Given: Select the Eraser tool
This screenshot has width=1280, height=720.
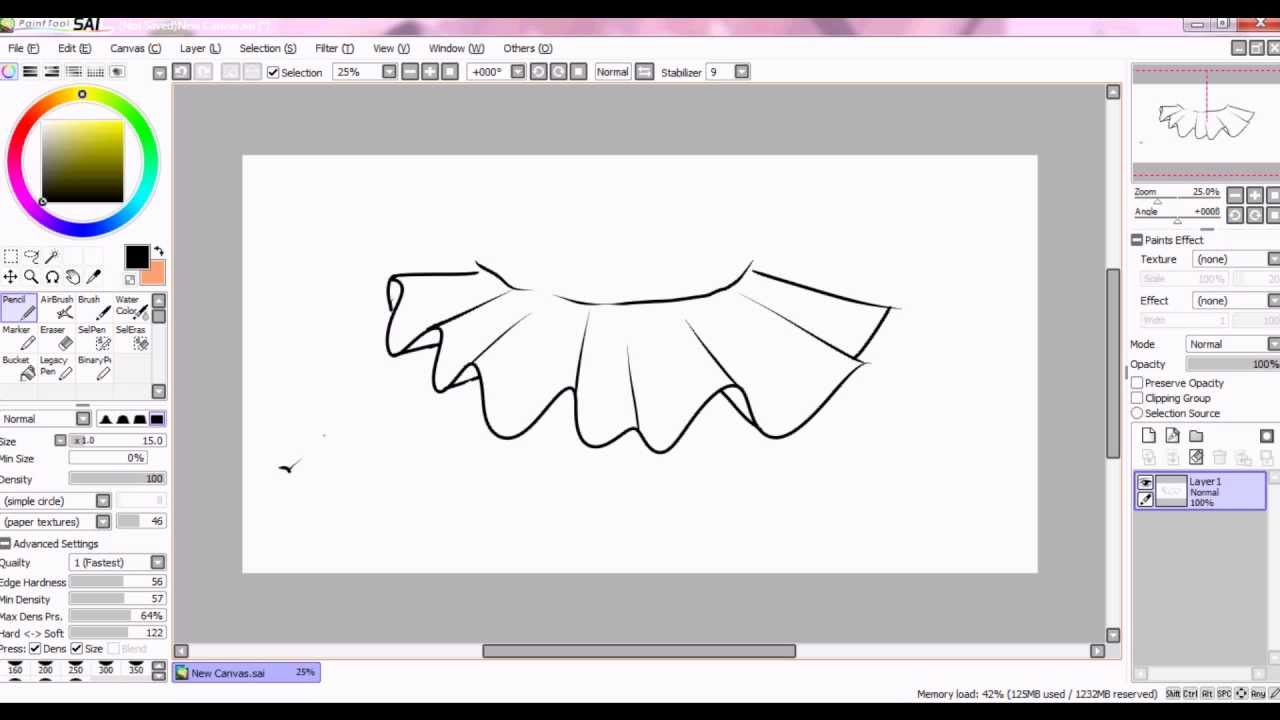Looking at the screenshot, I should tap(56, 338).
